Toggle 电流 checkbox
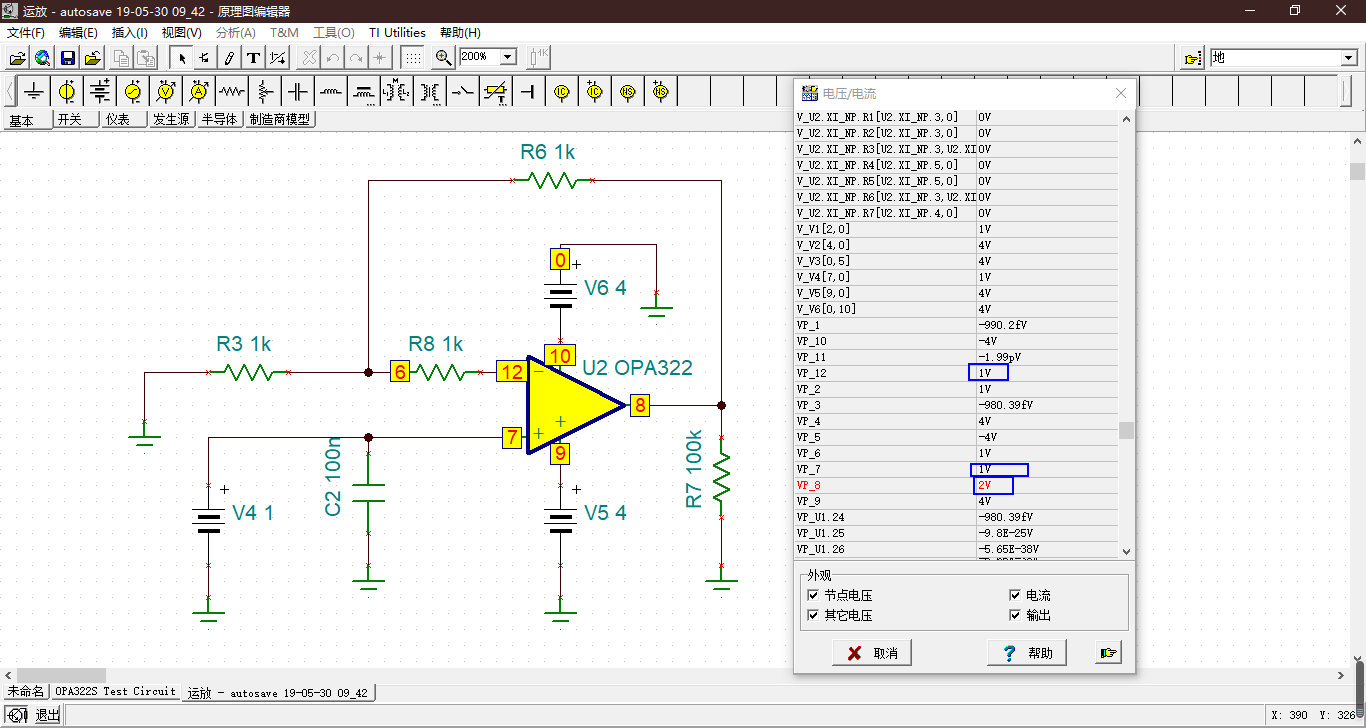The height and width of the screenshot is (728, 1366). (1015, 595)
